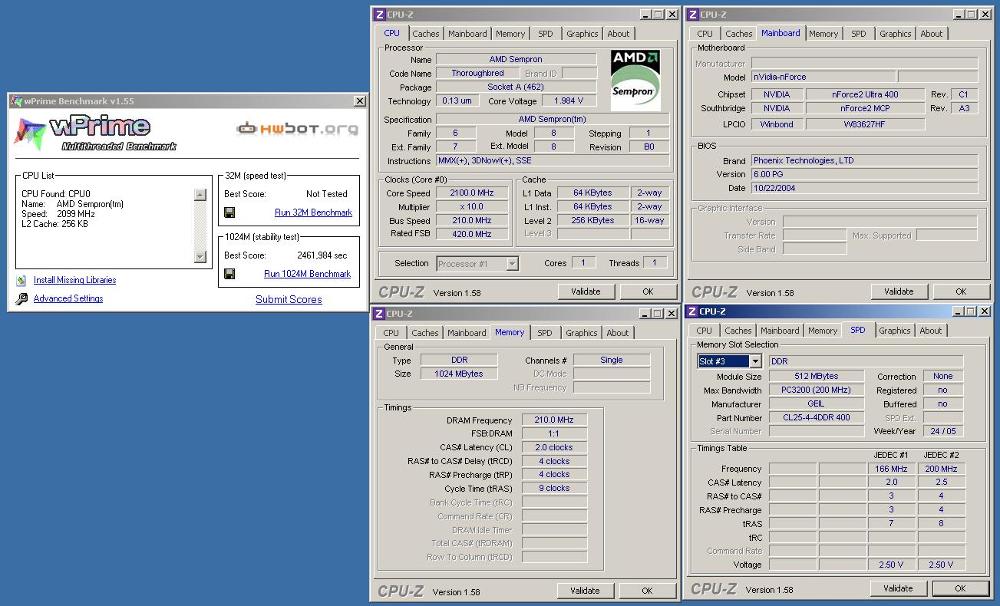
Task: Click the DRAM Frequency 210.0 MHz value
Action: click(554, 420)
